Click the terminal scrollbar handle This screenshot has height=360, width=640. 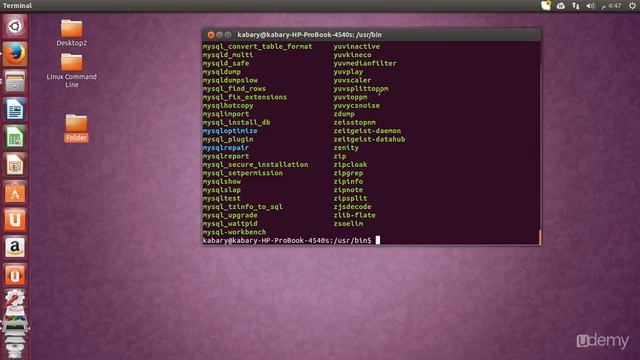pos(540,237)
